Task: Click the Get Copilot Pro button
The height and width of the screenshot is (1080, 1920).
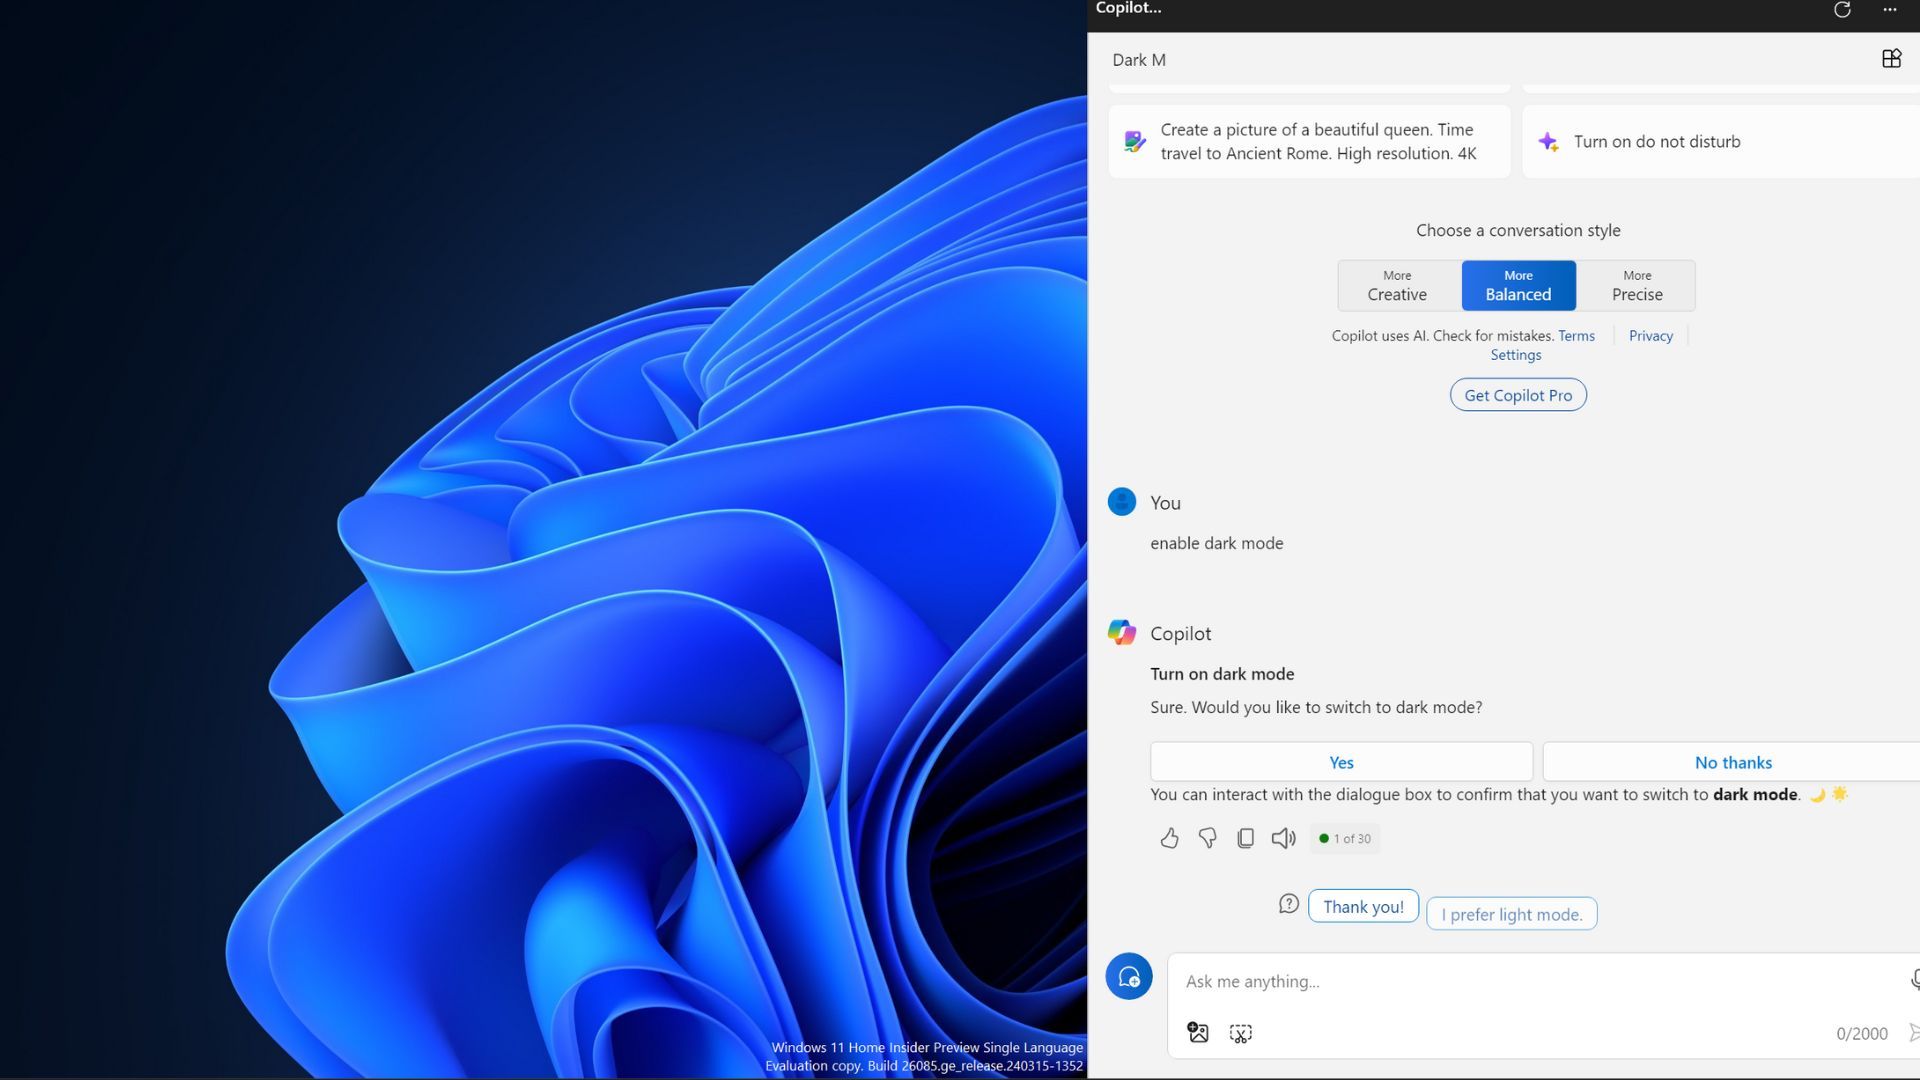Action: coord(1517,395)
